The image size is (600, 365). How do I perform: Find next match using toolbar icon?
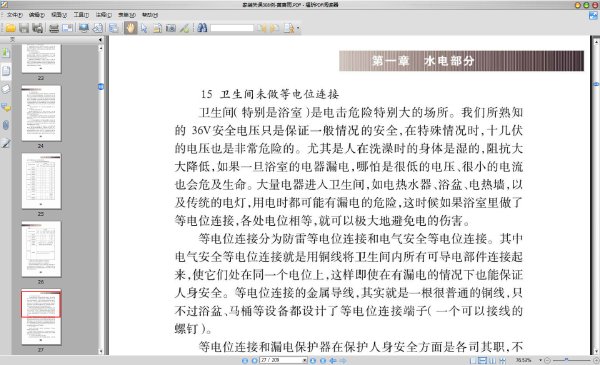click(274, 28)
